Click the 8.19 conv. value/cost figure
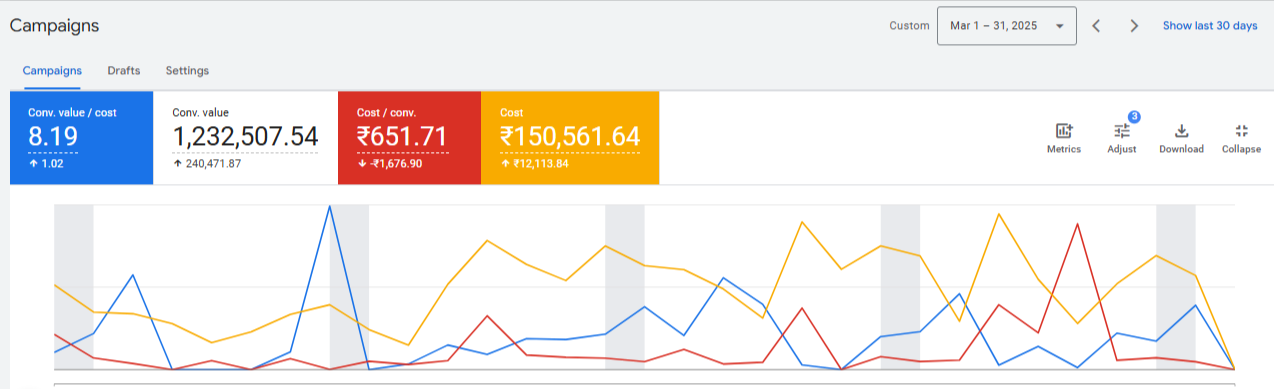1274x389 pixels. [53, 137]
